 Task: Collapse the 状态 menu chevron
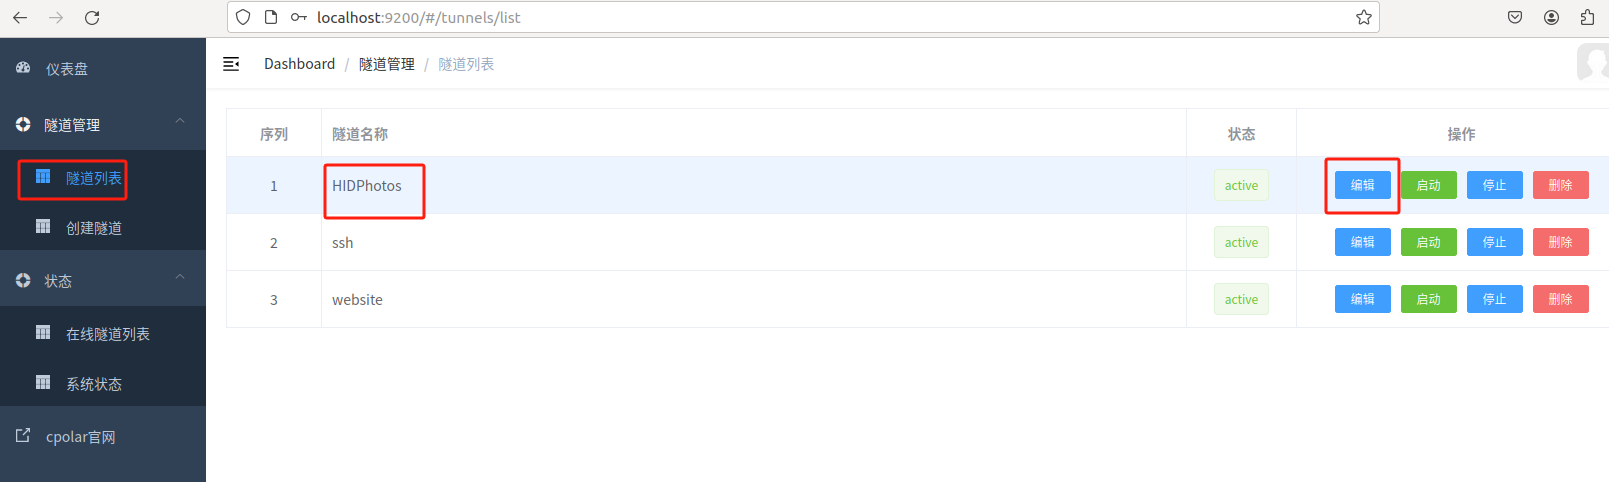tap(180, 277)
